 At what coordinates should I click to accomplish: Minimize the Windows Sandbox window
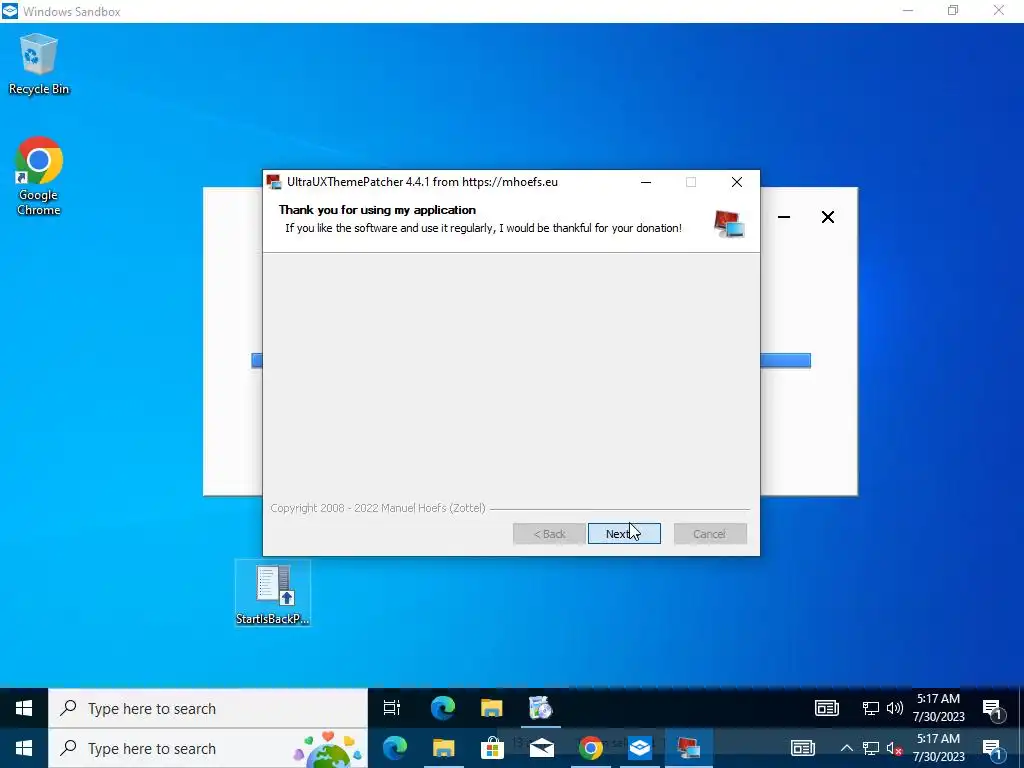[908, 10]
